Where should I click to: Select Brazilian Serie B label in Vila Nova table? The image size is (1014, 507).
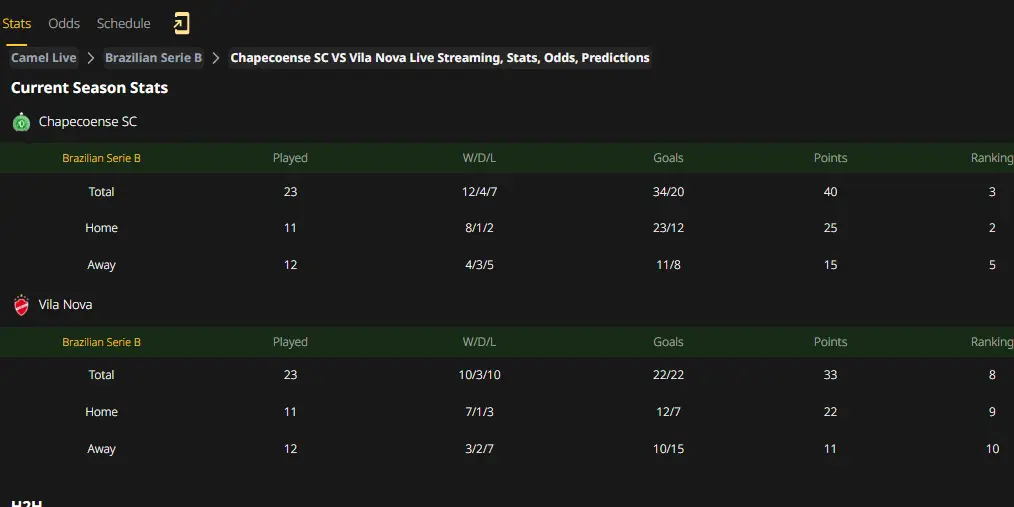[x=102, y=342]
